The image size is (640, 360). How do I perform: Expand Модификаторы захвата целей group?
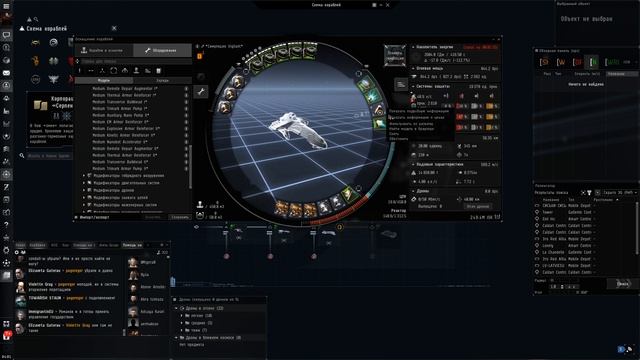84,198
